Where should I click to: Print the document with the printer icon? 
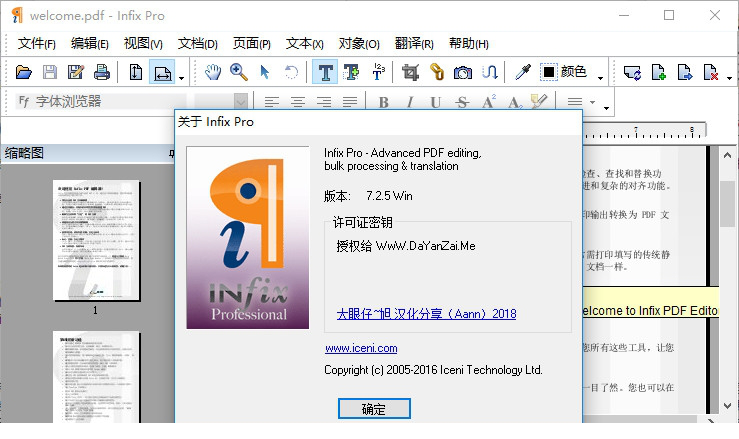[x=101, y=72]
